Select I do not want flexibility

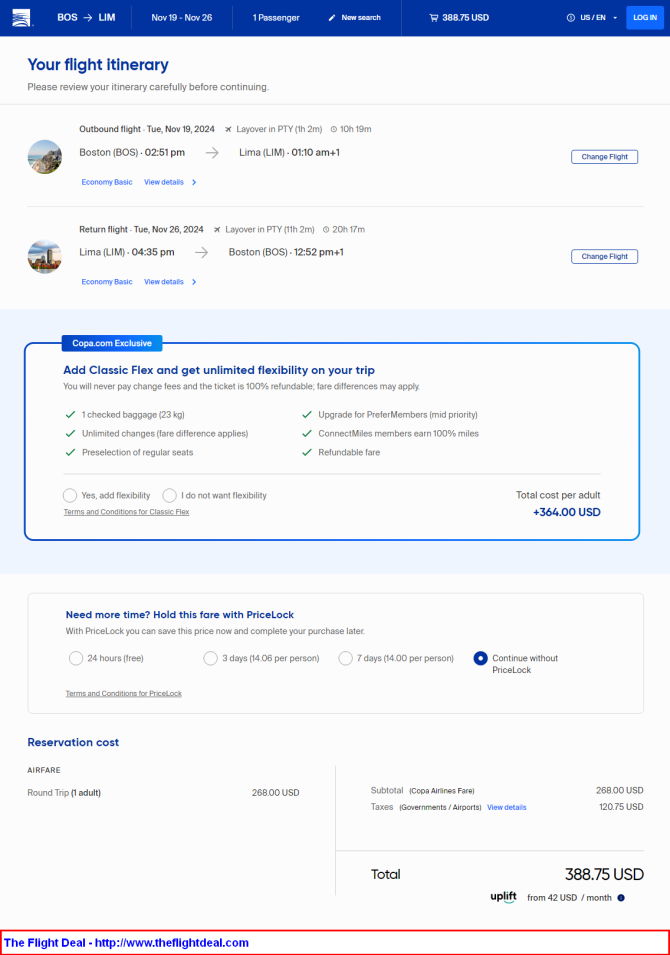(169, 495)
